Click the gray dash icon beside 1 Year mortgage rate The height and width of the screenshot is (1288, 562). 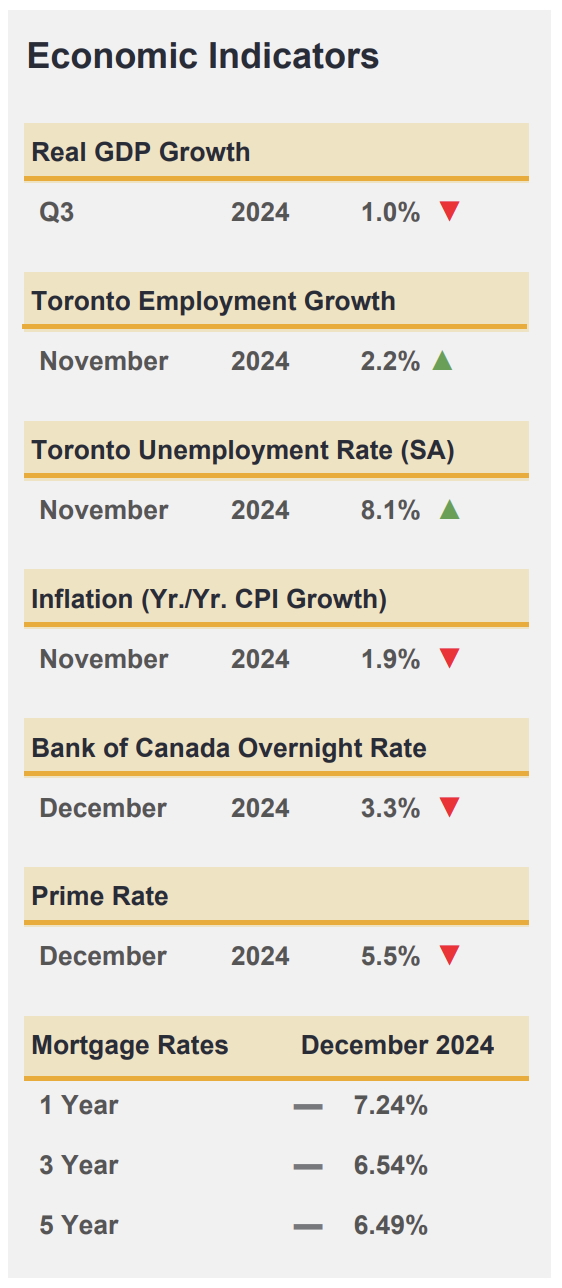click(308, 1107)
